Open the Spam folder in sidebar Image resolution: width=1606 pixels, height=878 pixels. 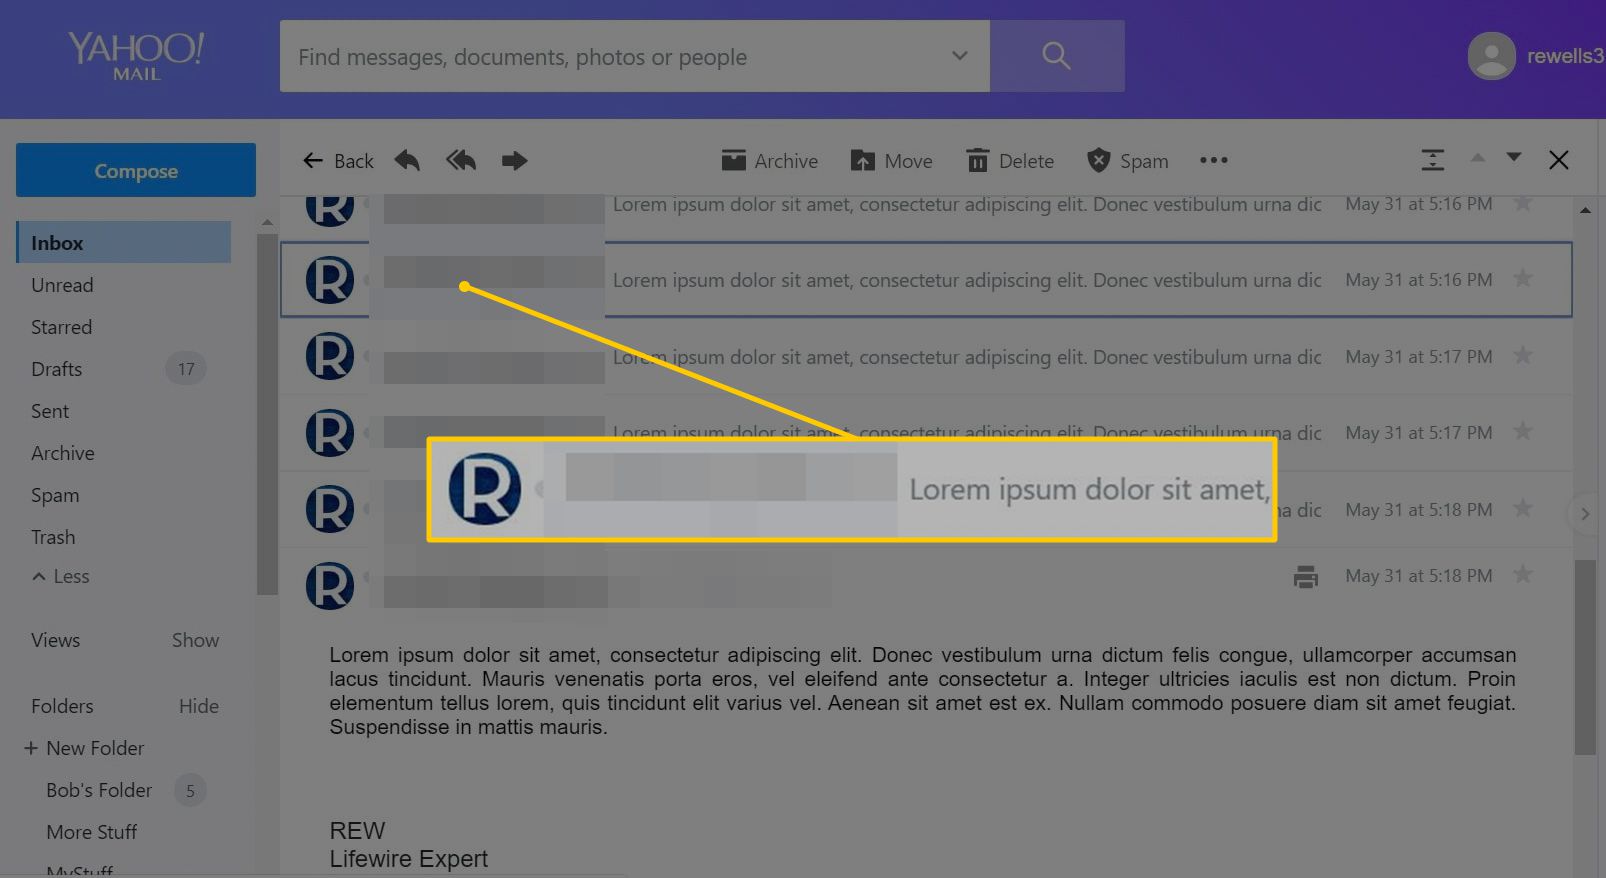point(55,495)
